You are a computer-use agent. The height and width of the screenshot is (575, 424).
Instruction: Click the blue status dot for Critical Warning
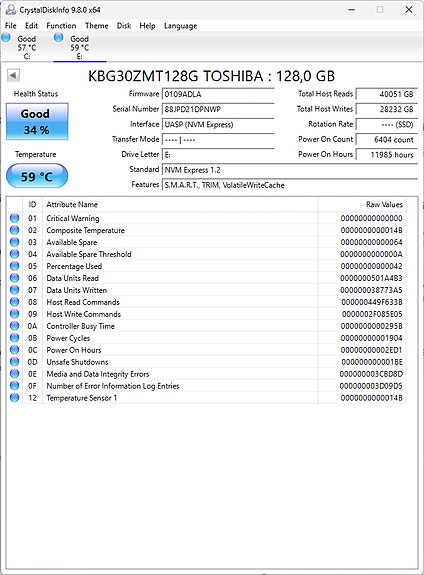(14, 218)
